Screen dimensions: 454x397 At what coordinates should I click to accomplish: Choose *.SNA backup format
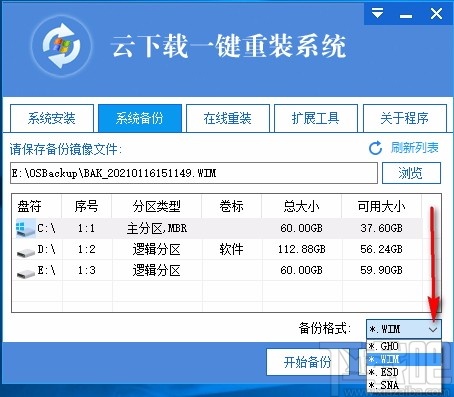pyautogui.click(x=404, y=385)
